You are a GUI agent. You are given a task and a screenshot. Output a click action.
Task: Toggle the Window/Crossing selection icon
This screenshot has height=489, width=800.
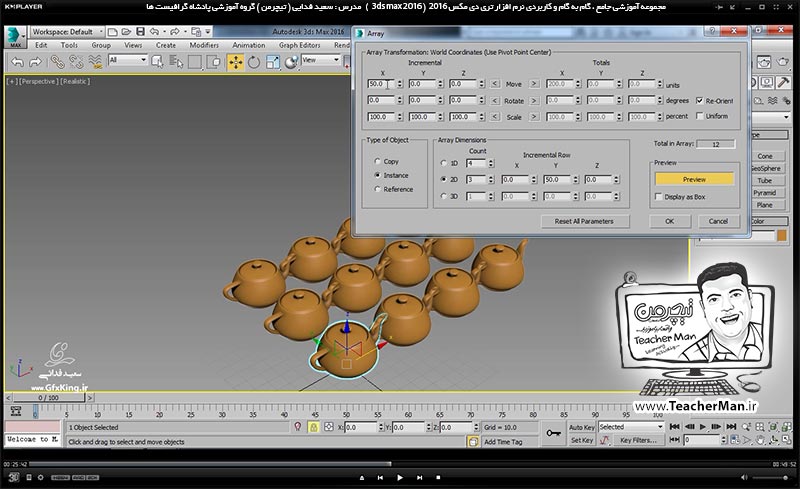(214, 63)
